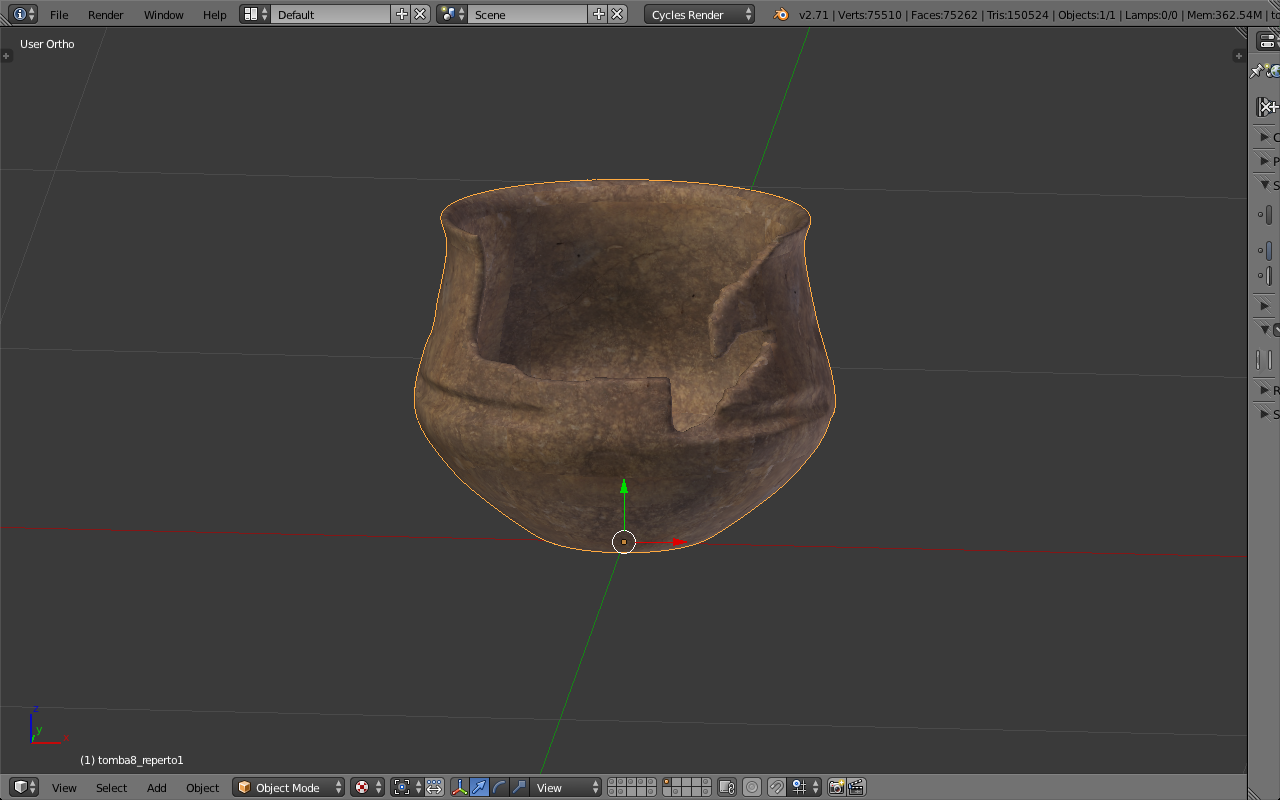The height and width of the screenshot is (800, 1280).
Task: Add a new scene with plus button
Action: [x=598, y=14]
